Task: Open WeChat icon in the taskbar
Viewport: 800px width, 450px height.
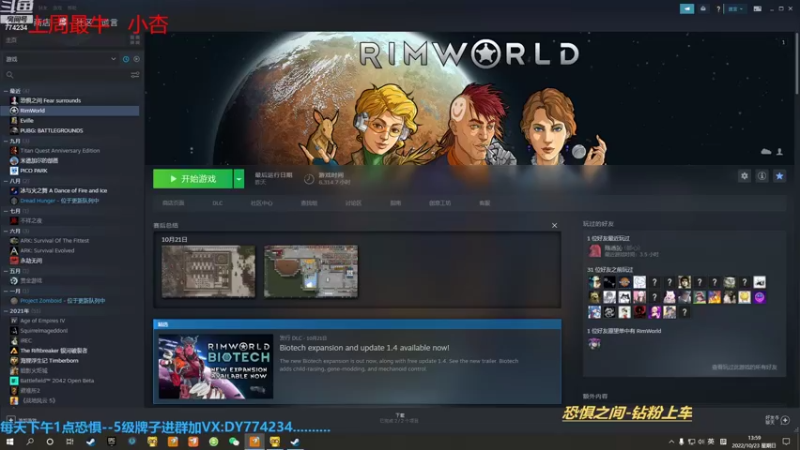Action: [x=234, y=441]
